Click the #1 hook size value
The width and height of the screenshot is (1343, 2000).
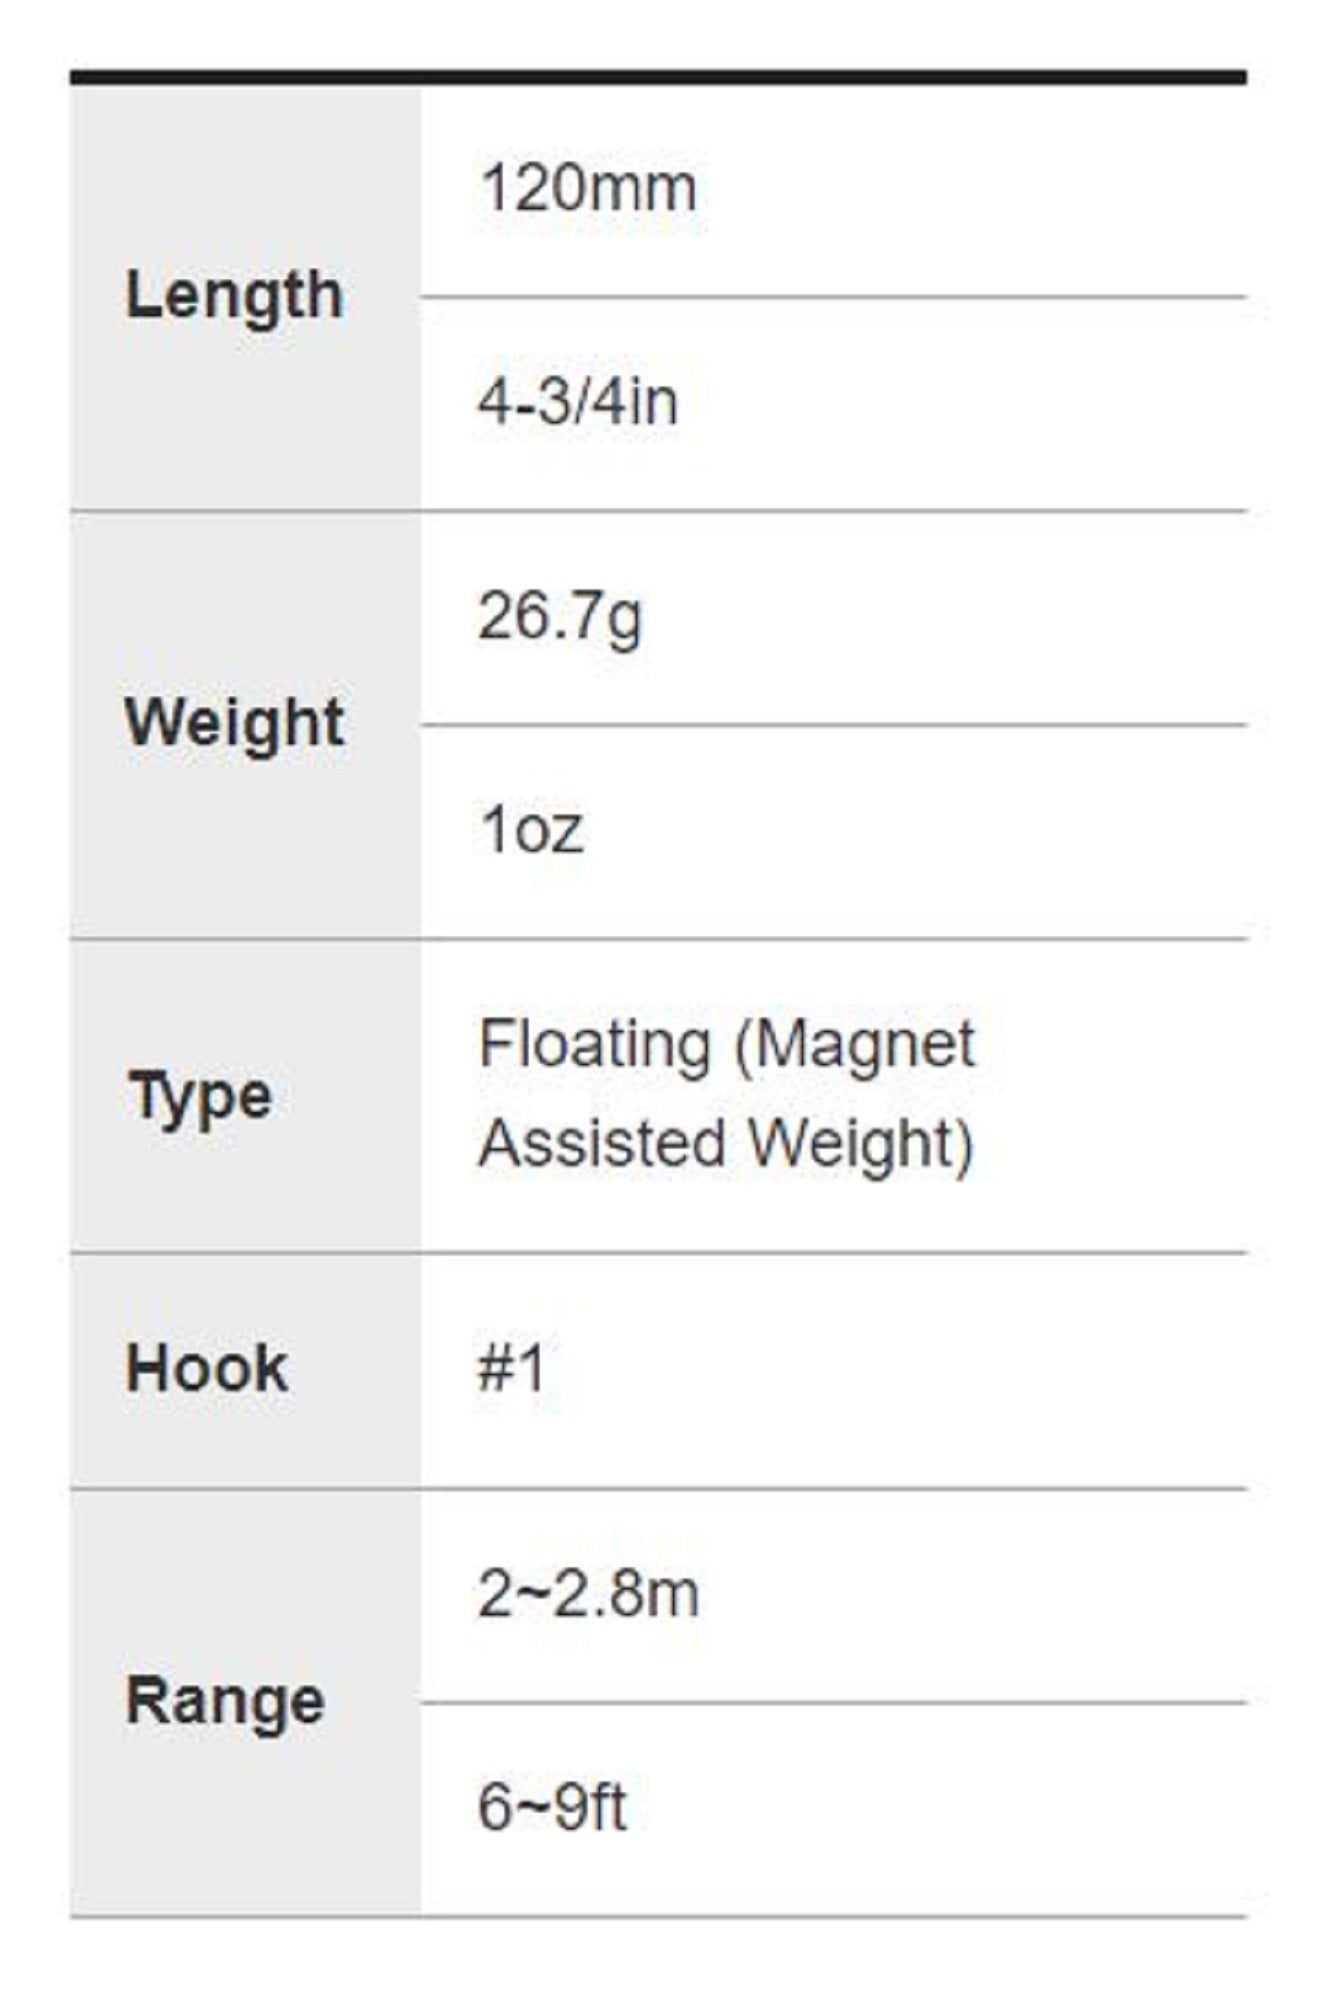coord(512,1368)
